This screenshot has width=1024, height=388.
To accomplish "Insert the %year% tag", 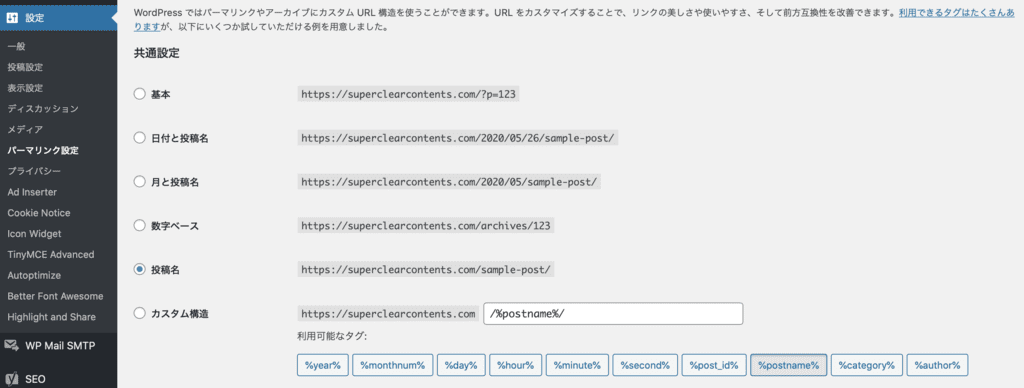I will coord(323,365).
